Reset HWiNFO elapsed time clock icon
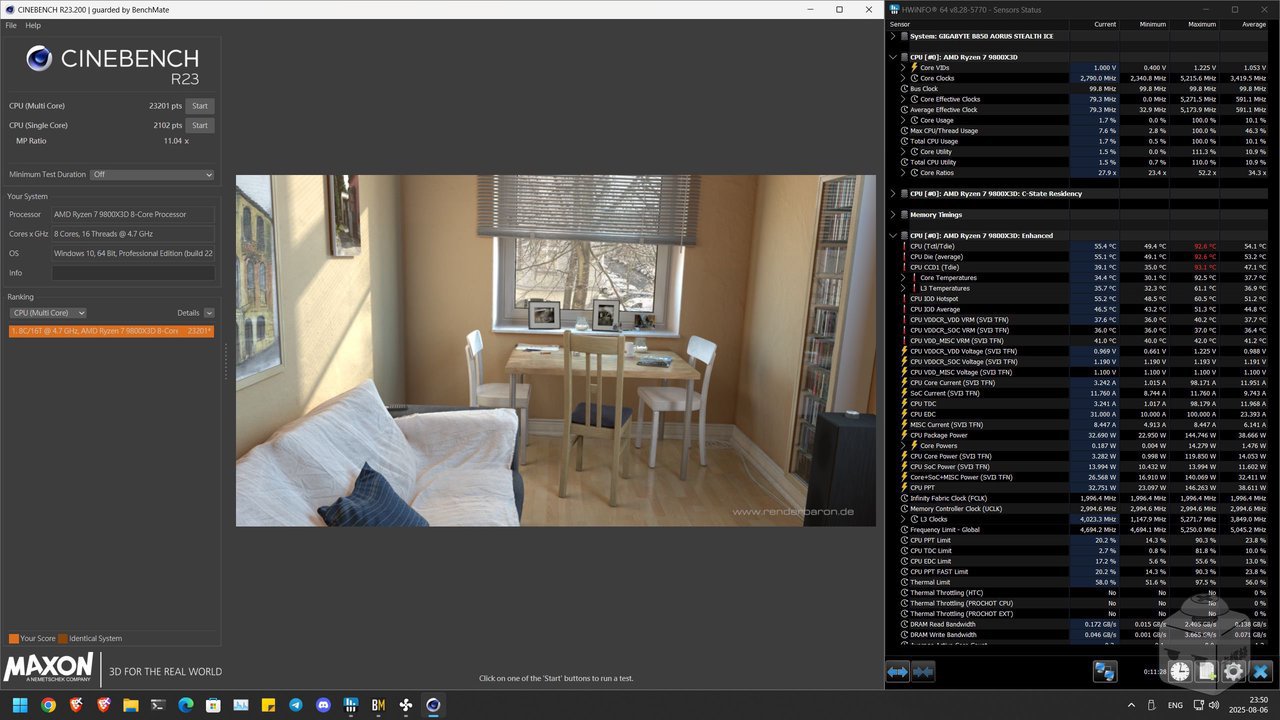 point(1180,672)
